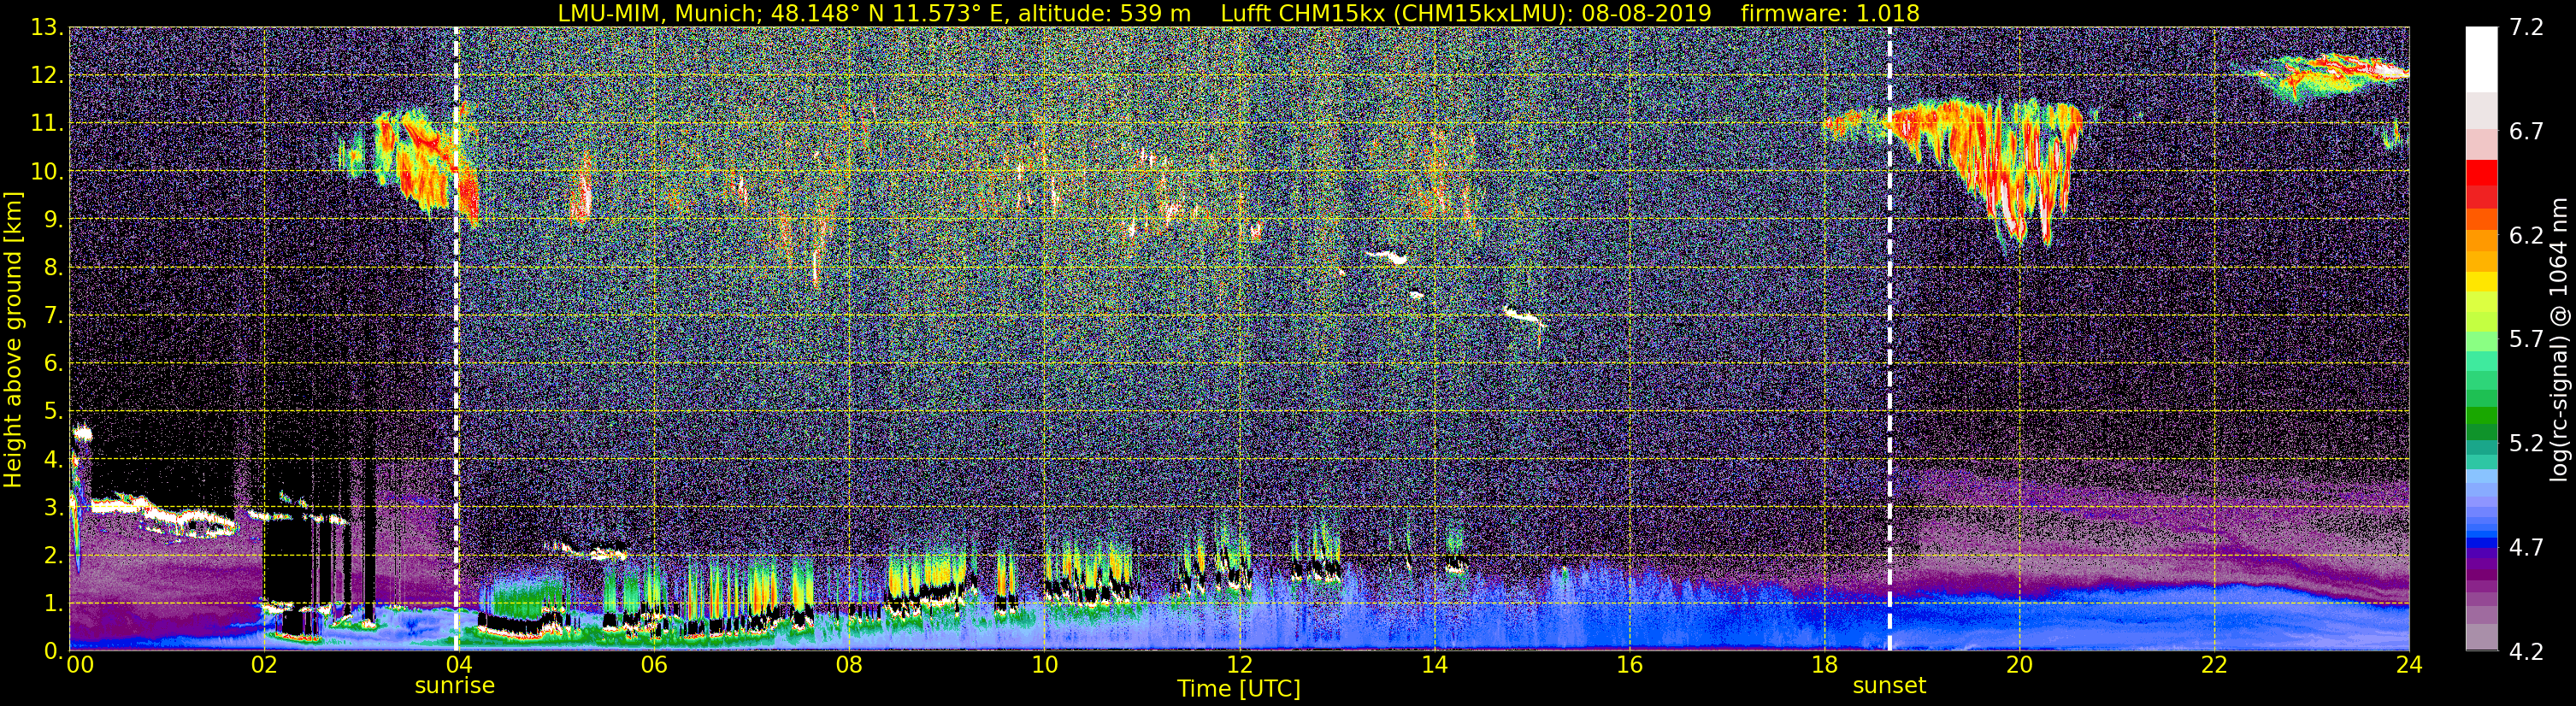The width and height of the screenshot is (2576, 706).
Task: Click the time axis tick '20'
Action: [x=2020, y=664]
